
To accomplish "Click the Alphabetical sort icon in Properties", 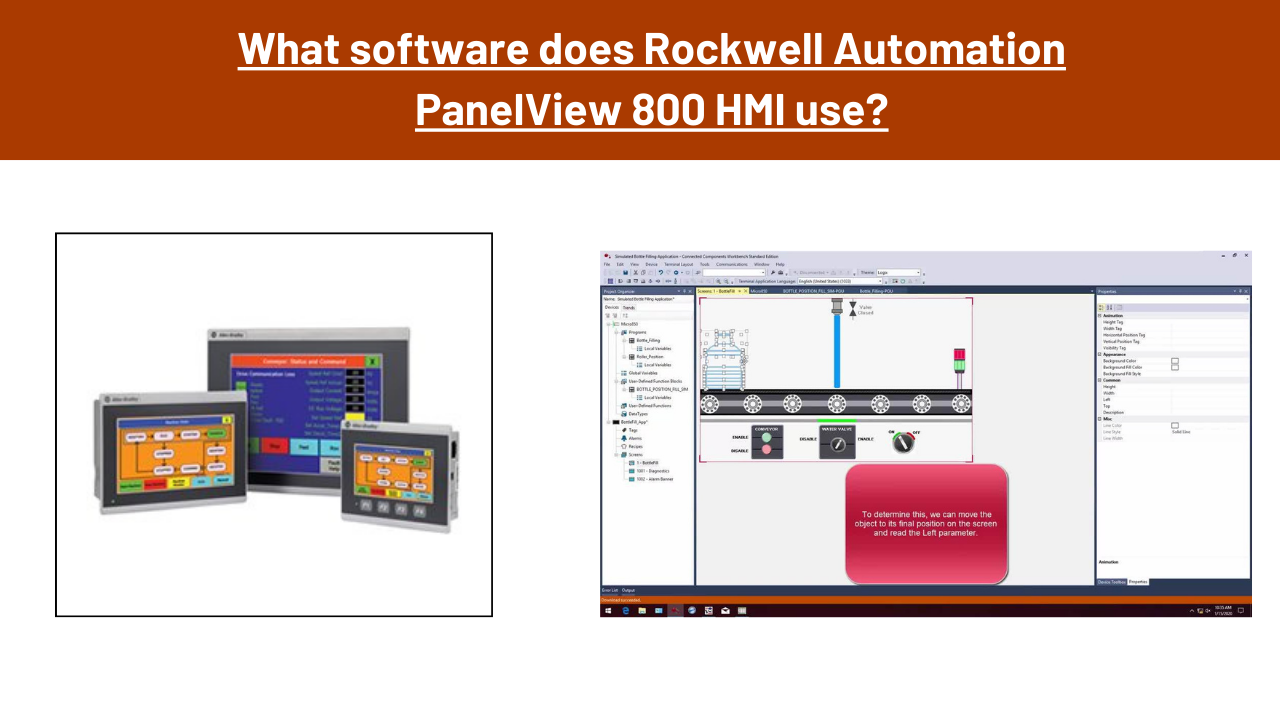I will pos(1109,307).
